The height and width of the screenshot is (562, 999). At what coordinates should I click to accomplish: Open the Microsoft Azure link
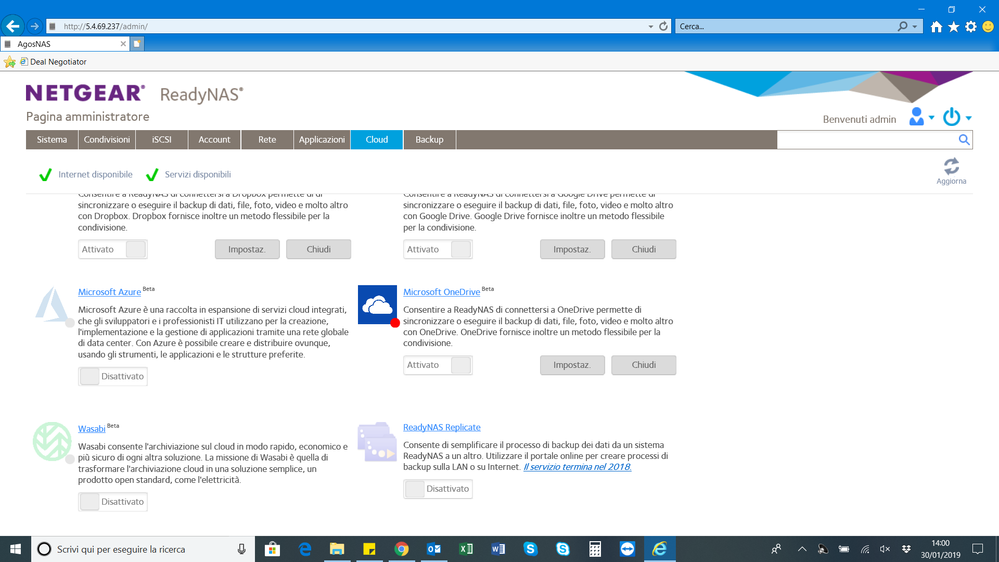pos(110,292)
